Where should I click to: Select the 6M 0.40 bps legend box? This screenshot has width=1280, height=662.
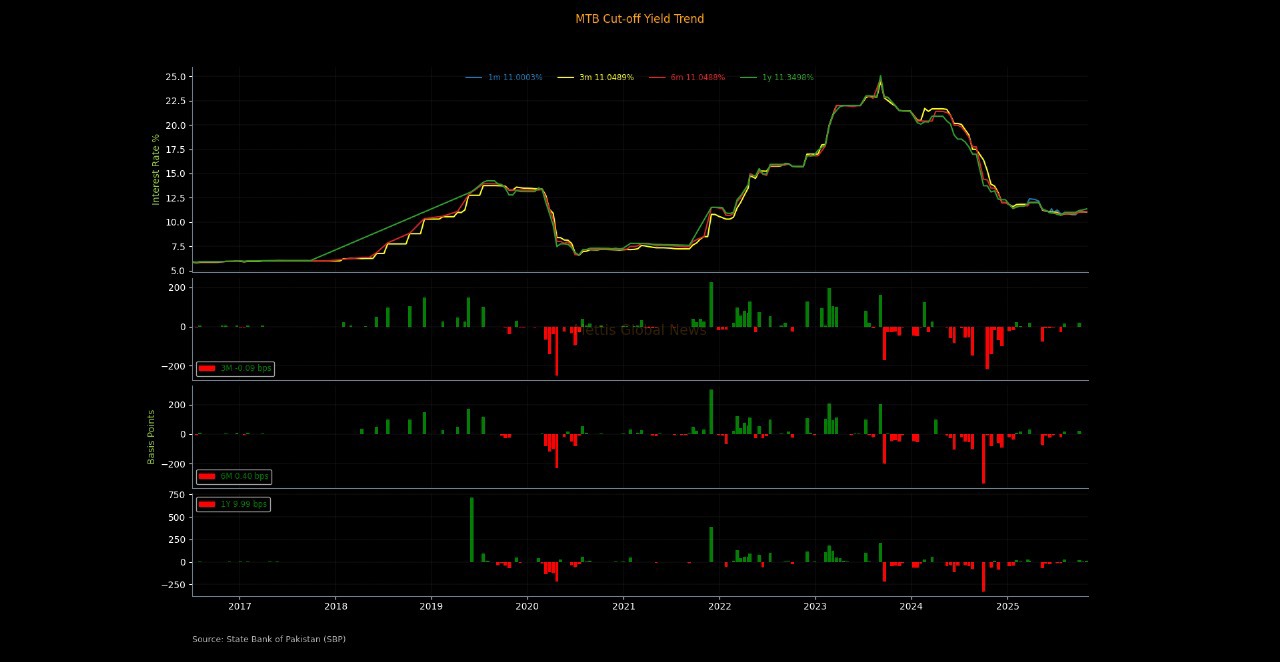[235, 477]
